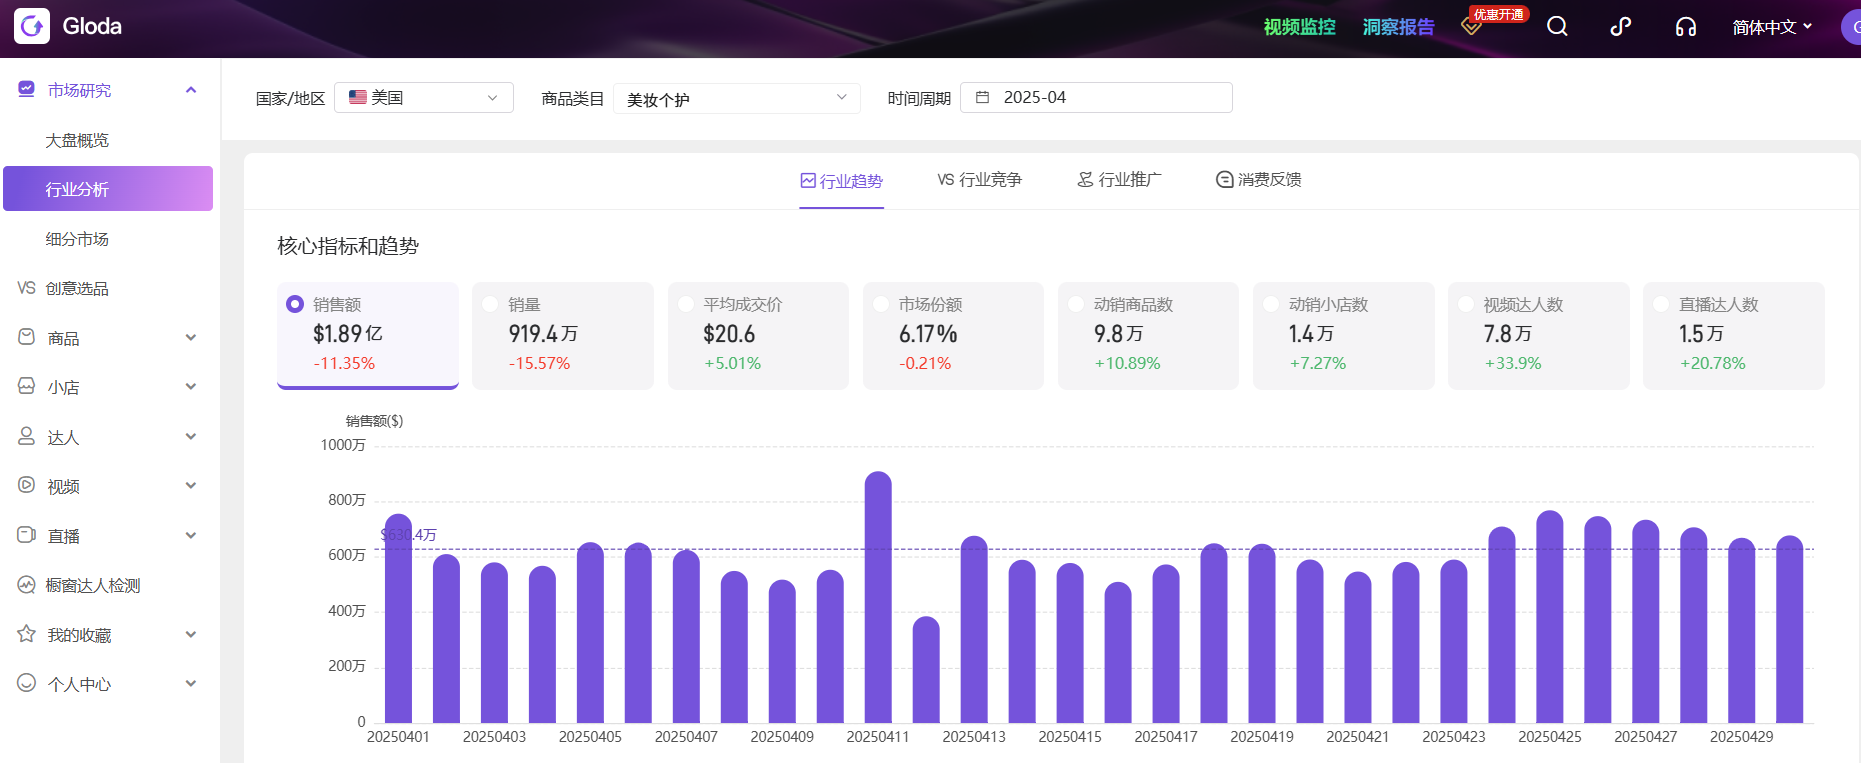
Task: Switch to the 消费反馈 tab
Action: click(1258, 180)
